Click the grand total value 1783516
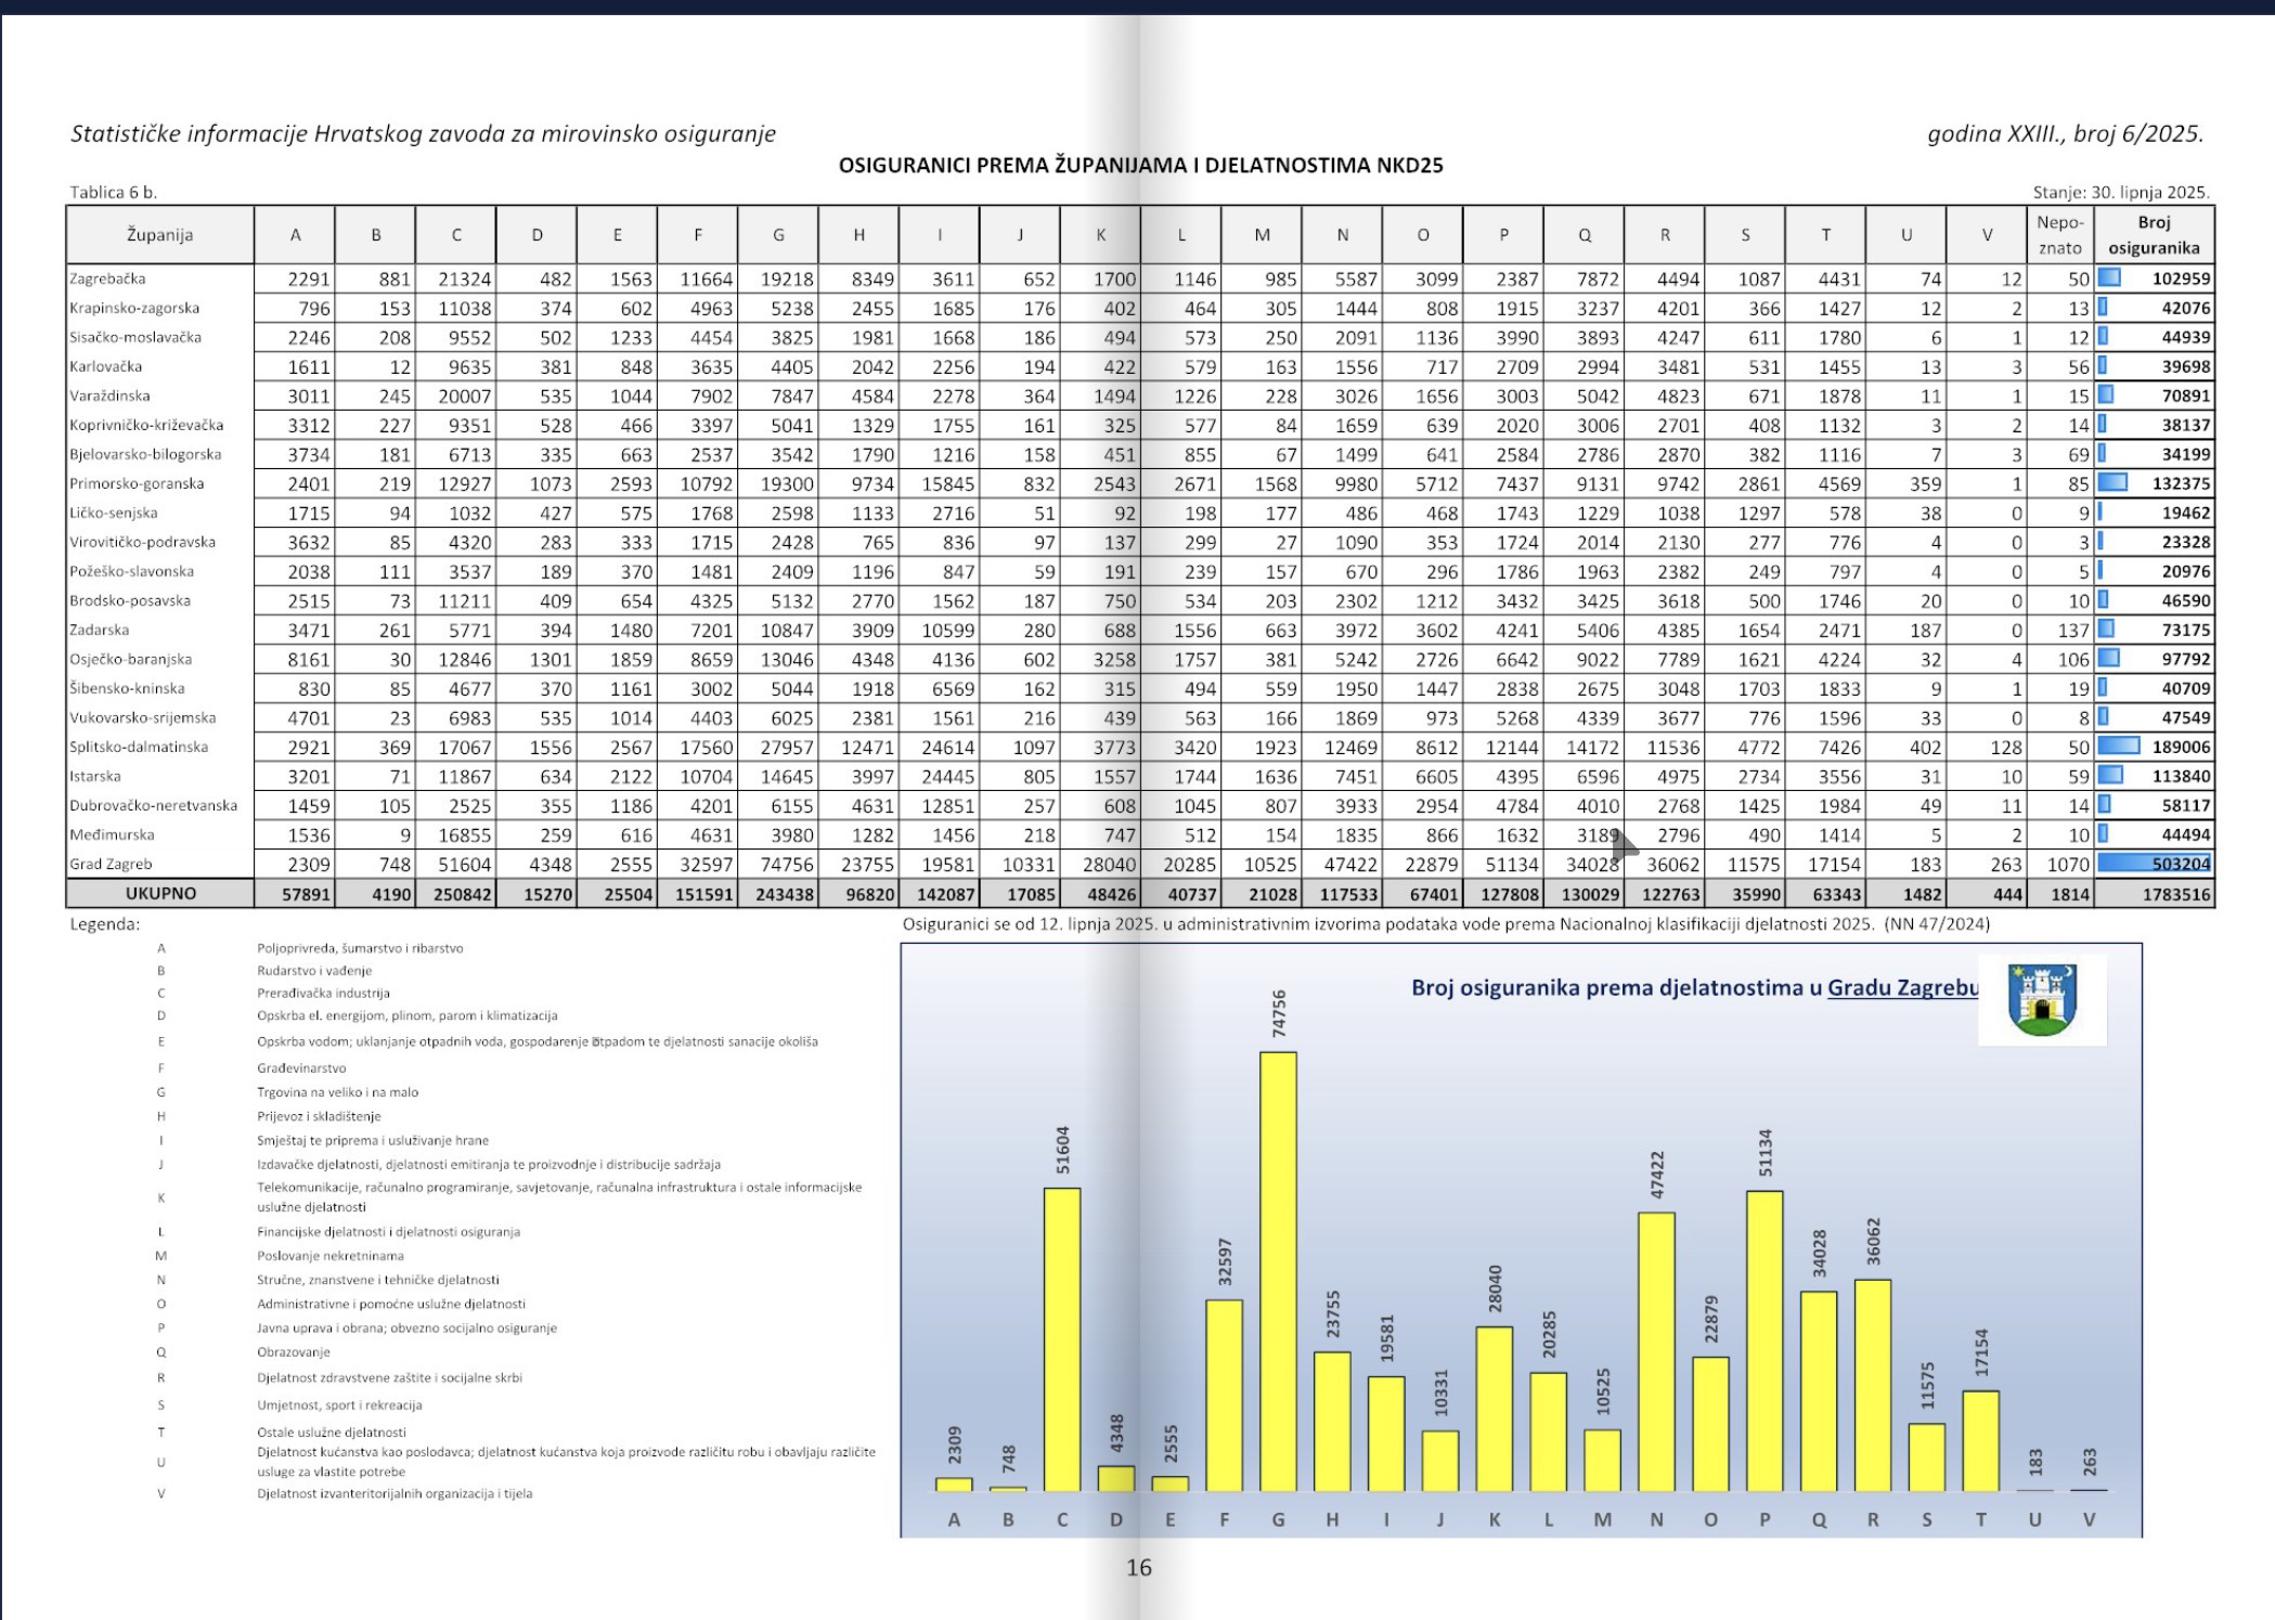This screenshot has height=1620, width=2275. tap(2176, 894)
